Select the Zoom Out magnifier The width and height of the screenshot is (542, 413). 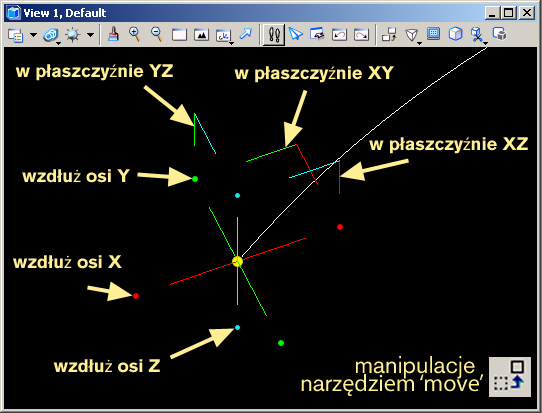point(157,35)
